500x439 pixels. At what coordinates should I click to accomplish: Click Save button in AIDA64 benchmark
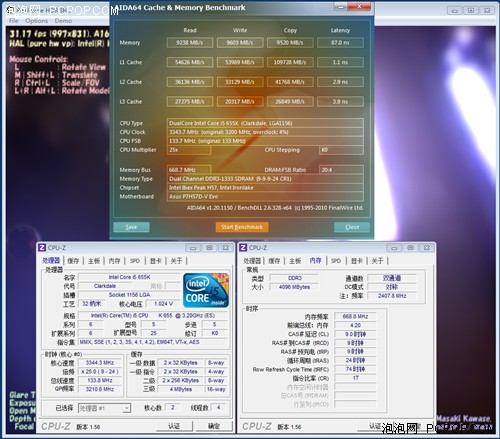pyautogui.click(x=131, y=227)
